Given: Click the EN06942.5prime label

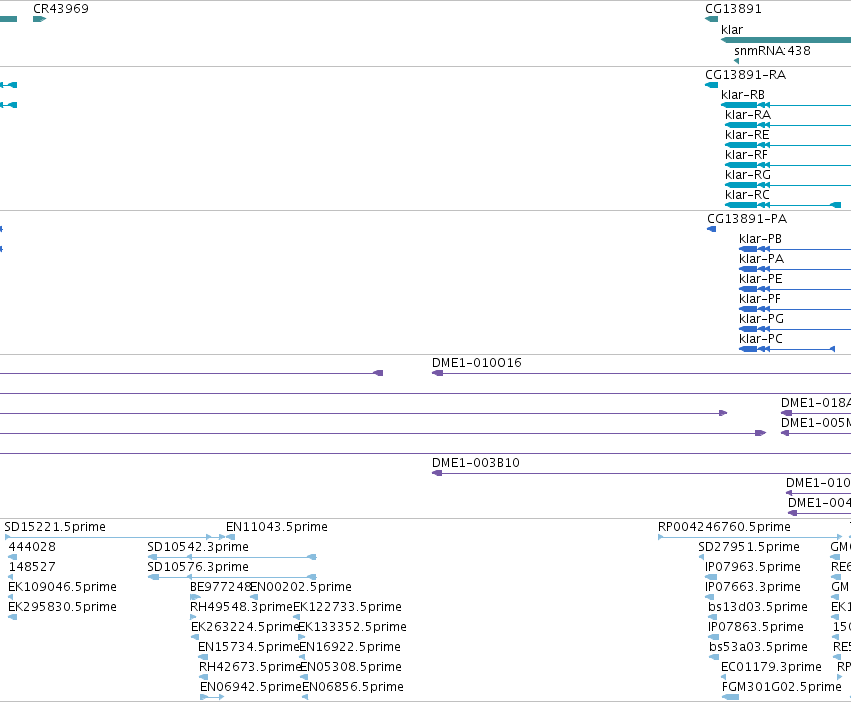Looking at the screenshot, I should click(251, 687).
